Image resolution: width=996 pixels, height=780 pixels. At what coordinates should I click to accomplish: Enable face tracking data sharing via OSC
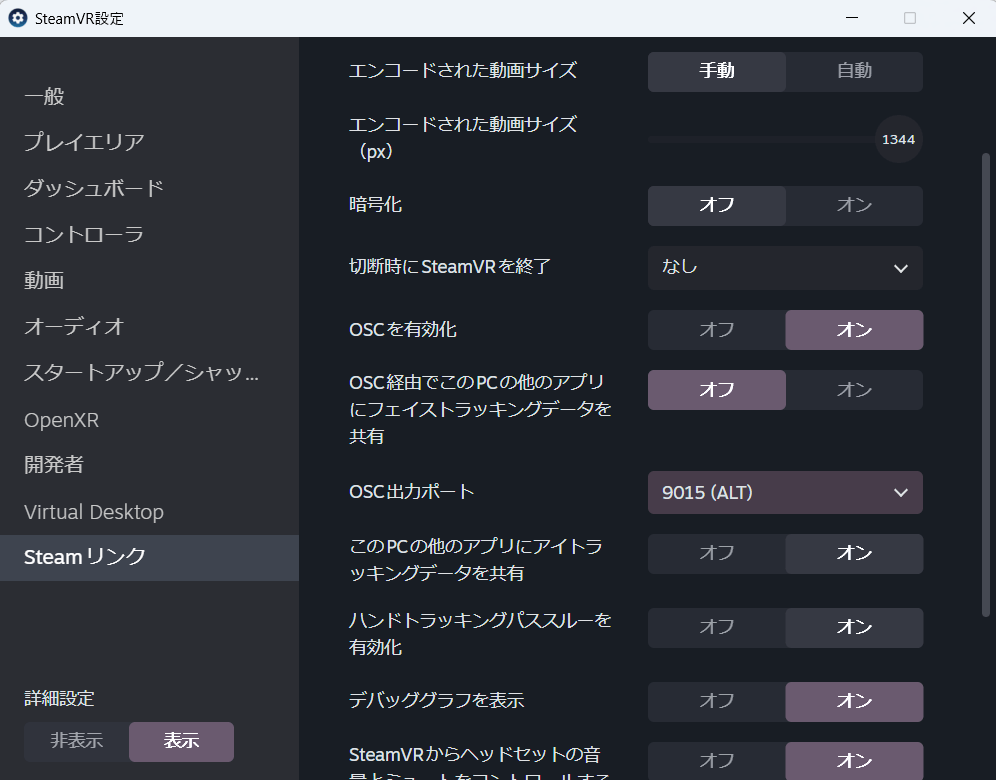click(x=854, y=390)
